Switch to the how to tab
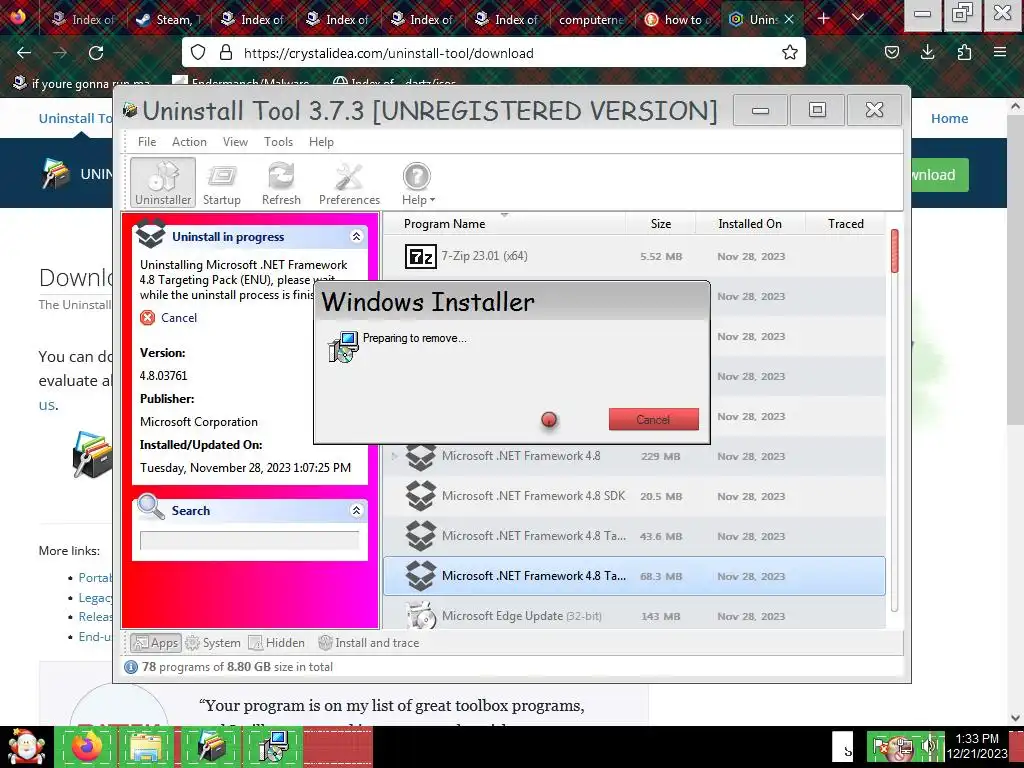Image resolution: width=1024 pixels, height=768 pixels. click(x=679, y=19)
